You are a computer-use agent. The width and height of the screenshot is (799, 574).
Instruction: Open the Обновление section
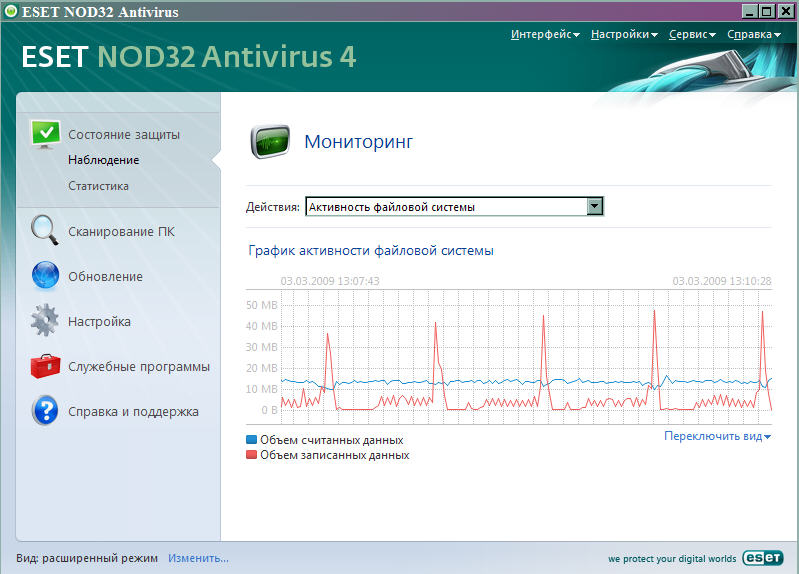point(105,276)
